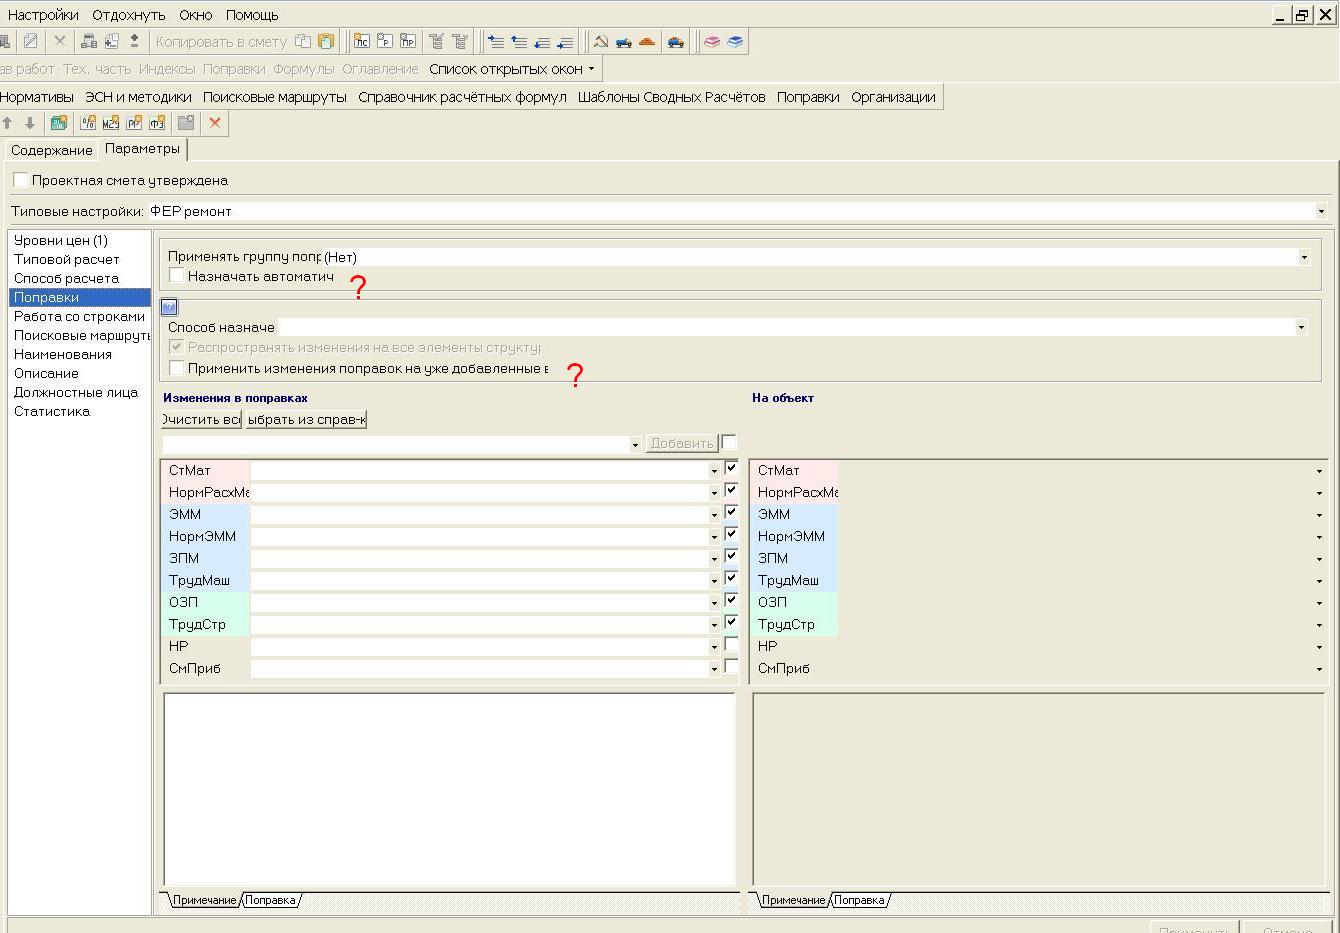Select the Должностные лица item in the left list
Image resolution: width=1340 pixels, height=933 pixels.
[x=76, y=392]
